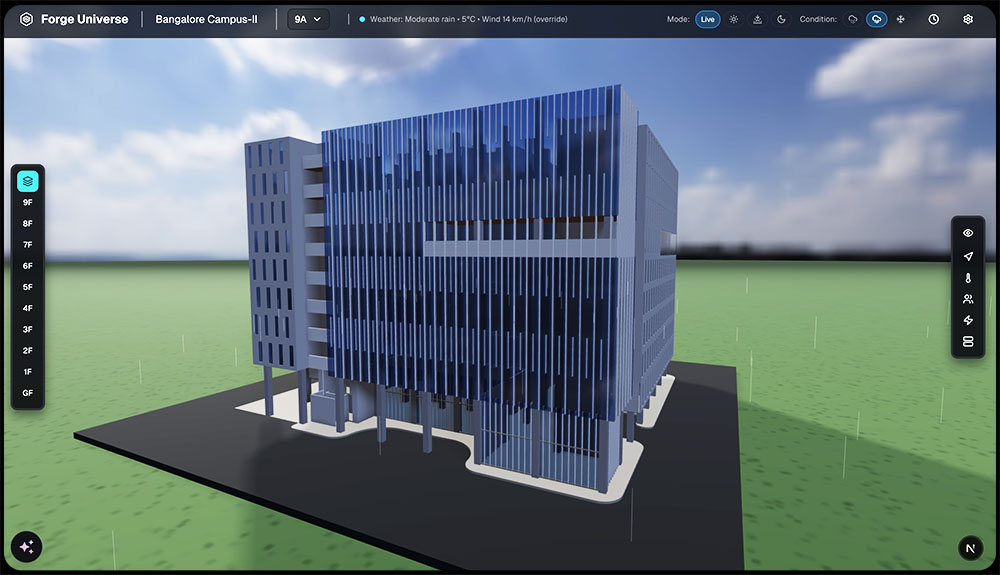
Task: Open the sparkle AI assistant button
Action: [x=27, y=547]
